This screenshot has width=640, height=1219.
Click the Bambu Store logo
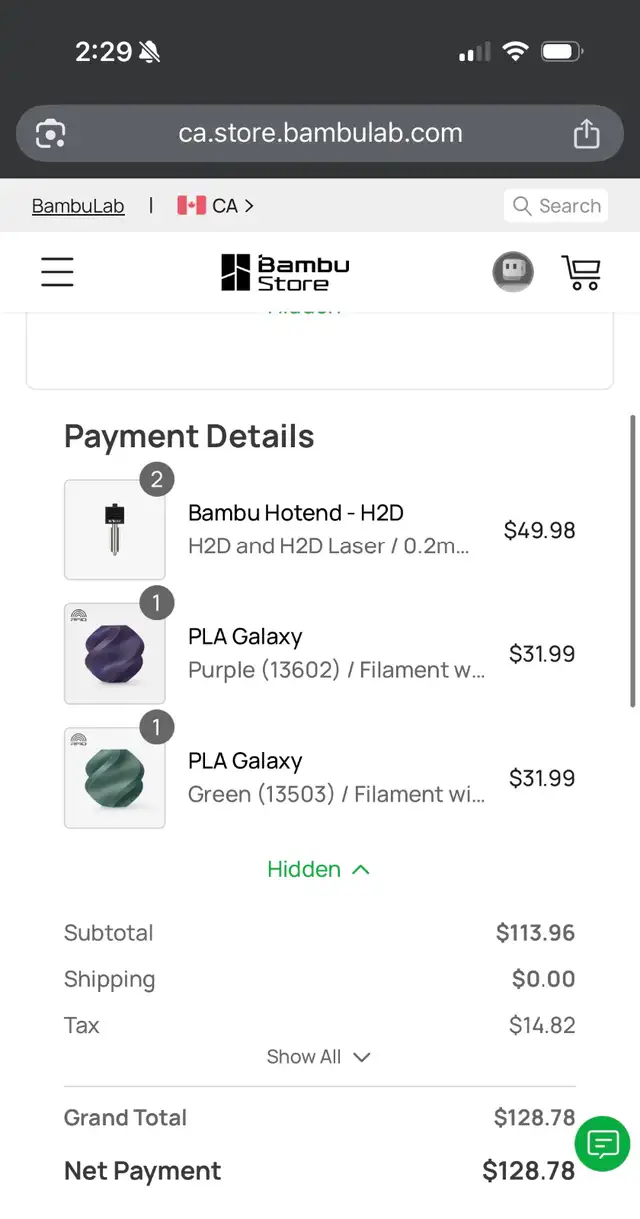[x=283, y=271]
